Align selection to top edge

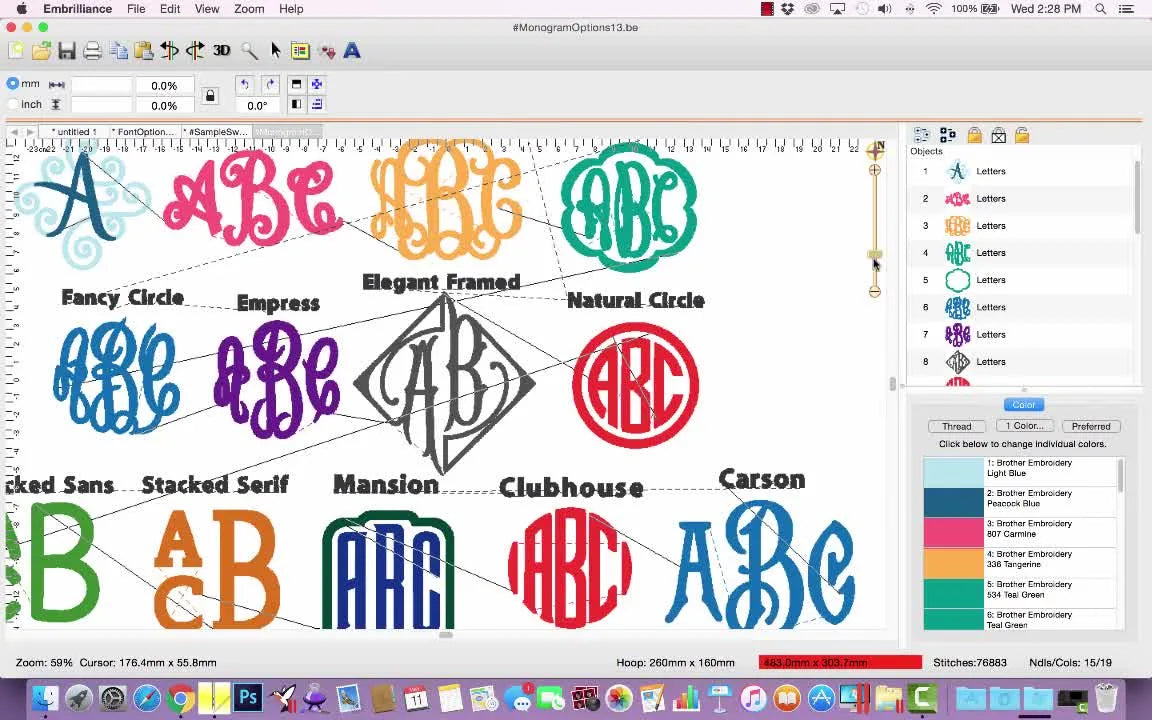[296, 84]
